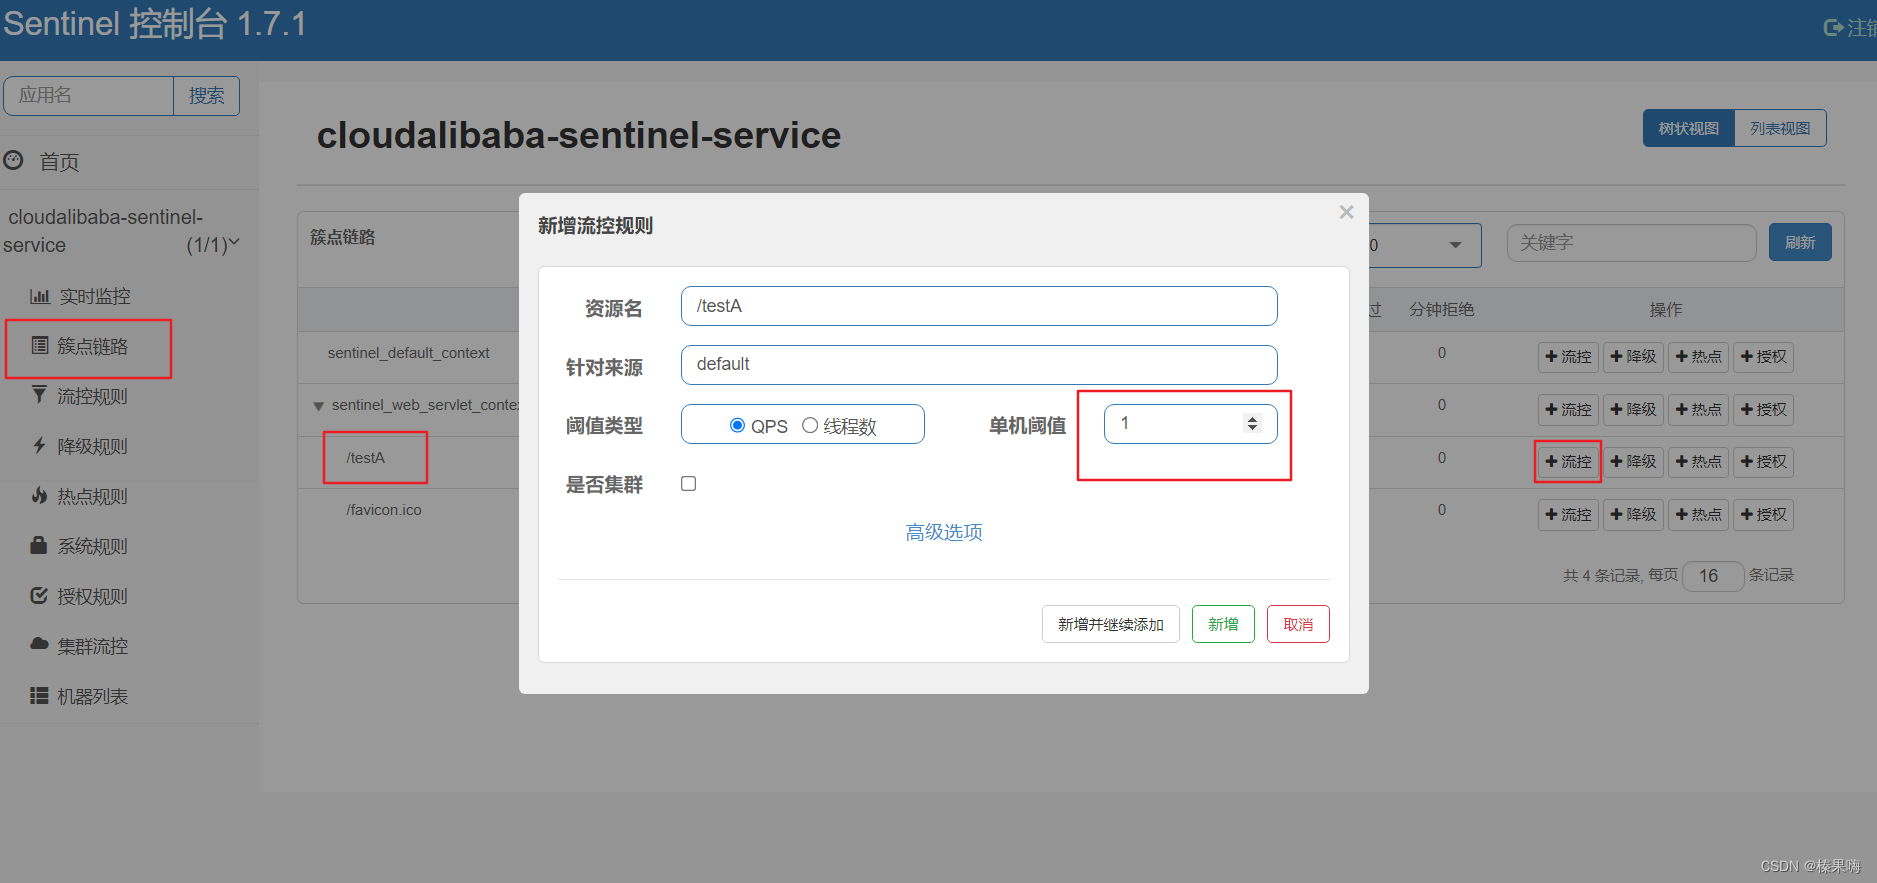This screenshot has height=883, width=1877.
Task: Open the 机器列表 machine list page
Action: pos(93,696)
